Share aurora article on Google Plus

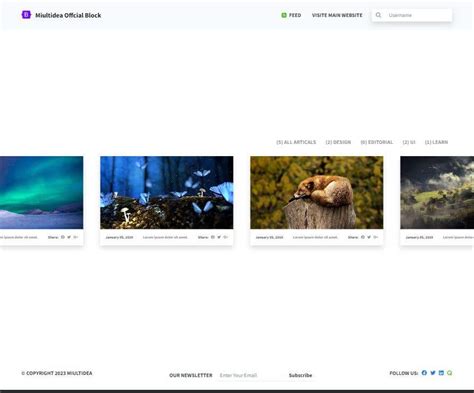click(76, 237)
